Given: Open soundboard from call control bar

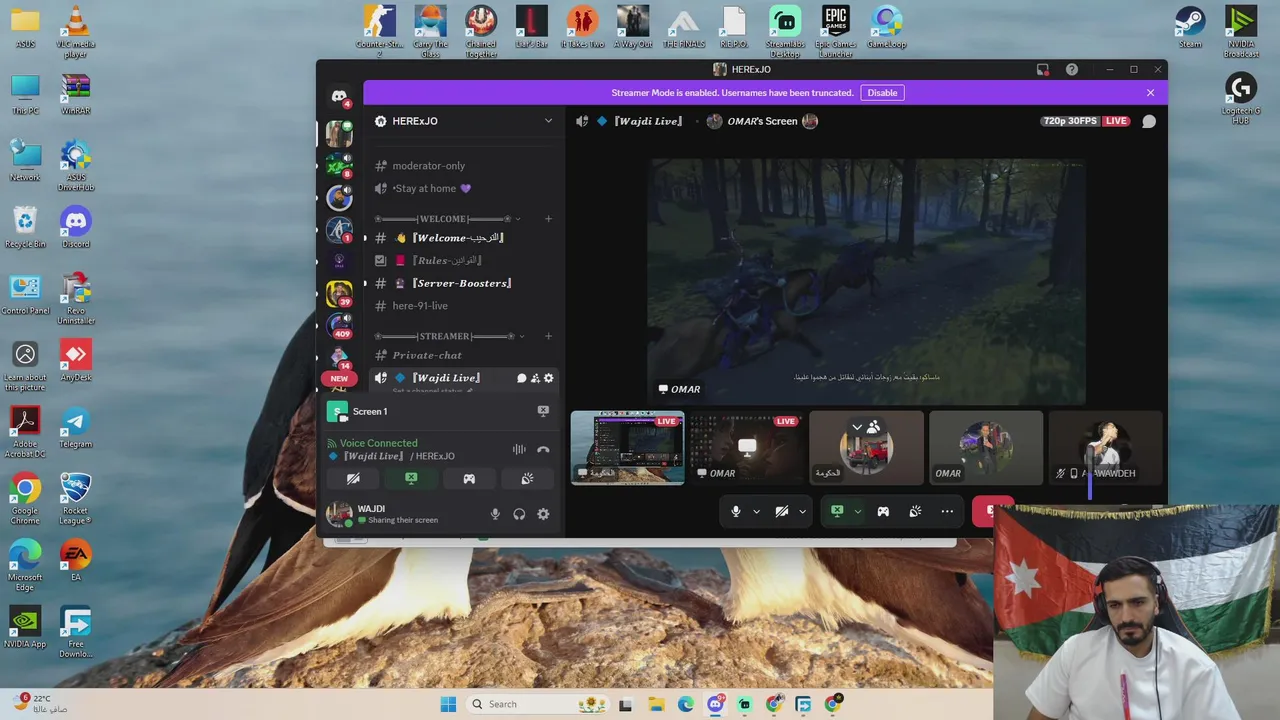Looking at the screenshot, I should point(915,511).
